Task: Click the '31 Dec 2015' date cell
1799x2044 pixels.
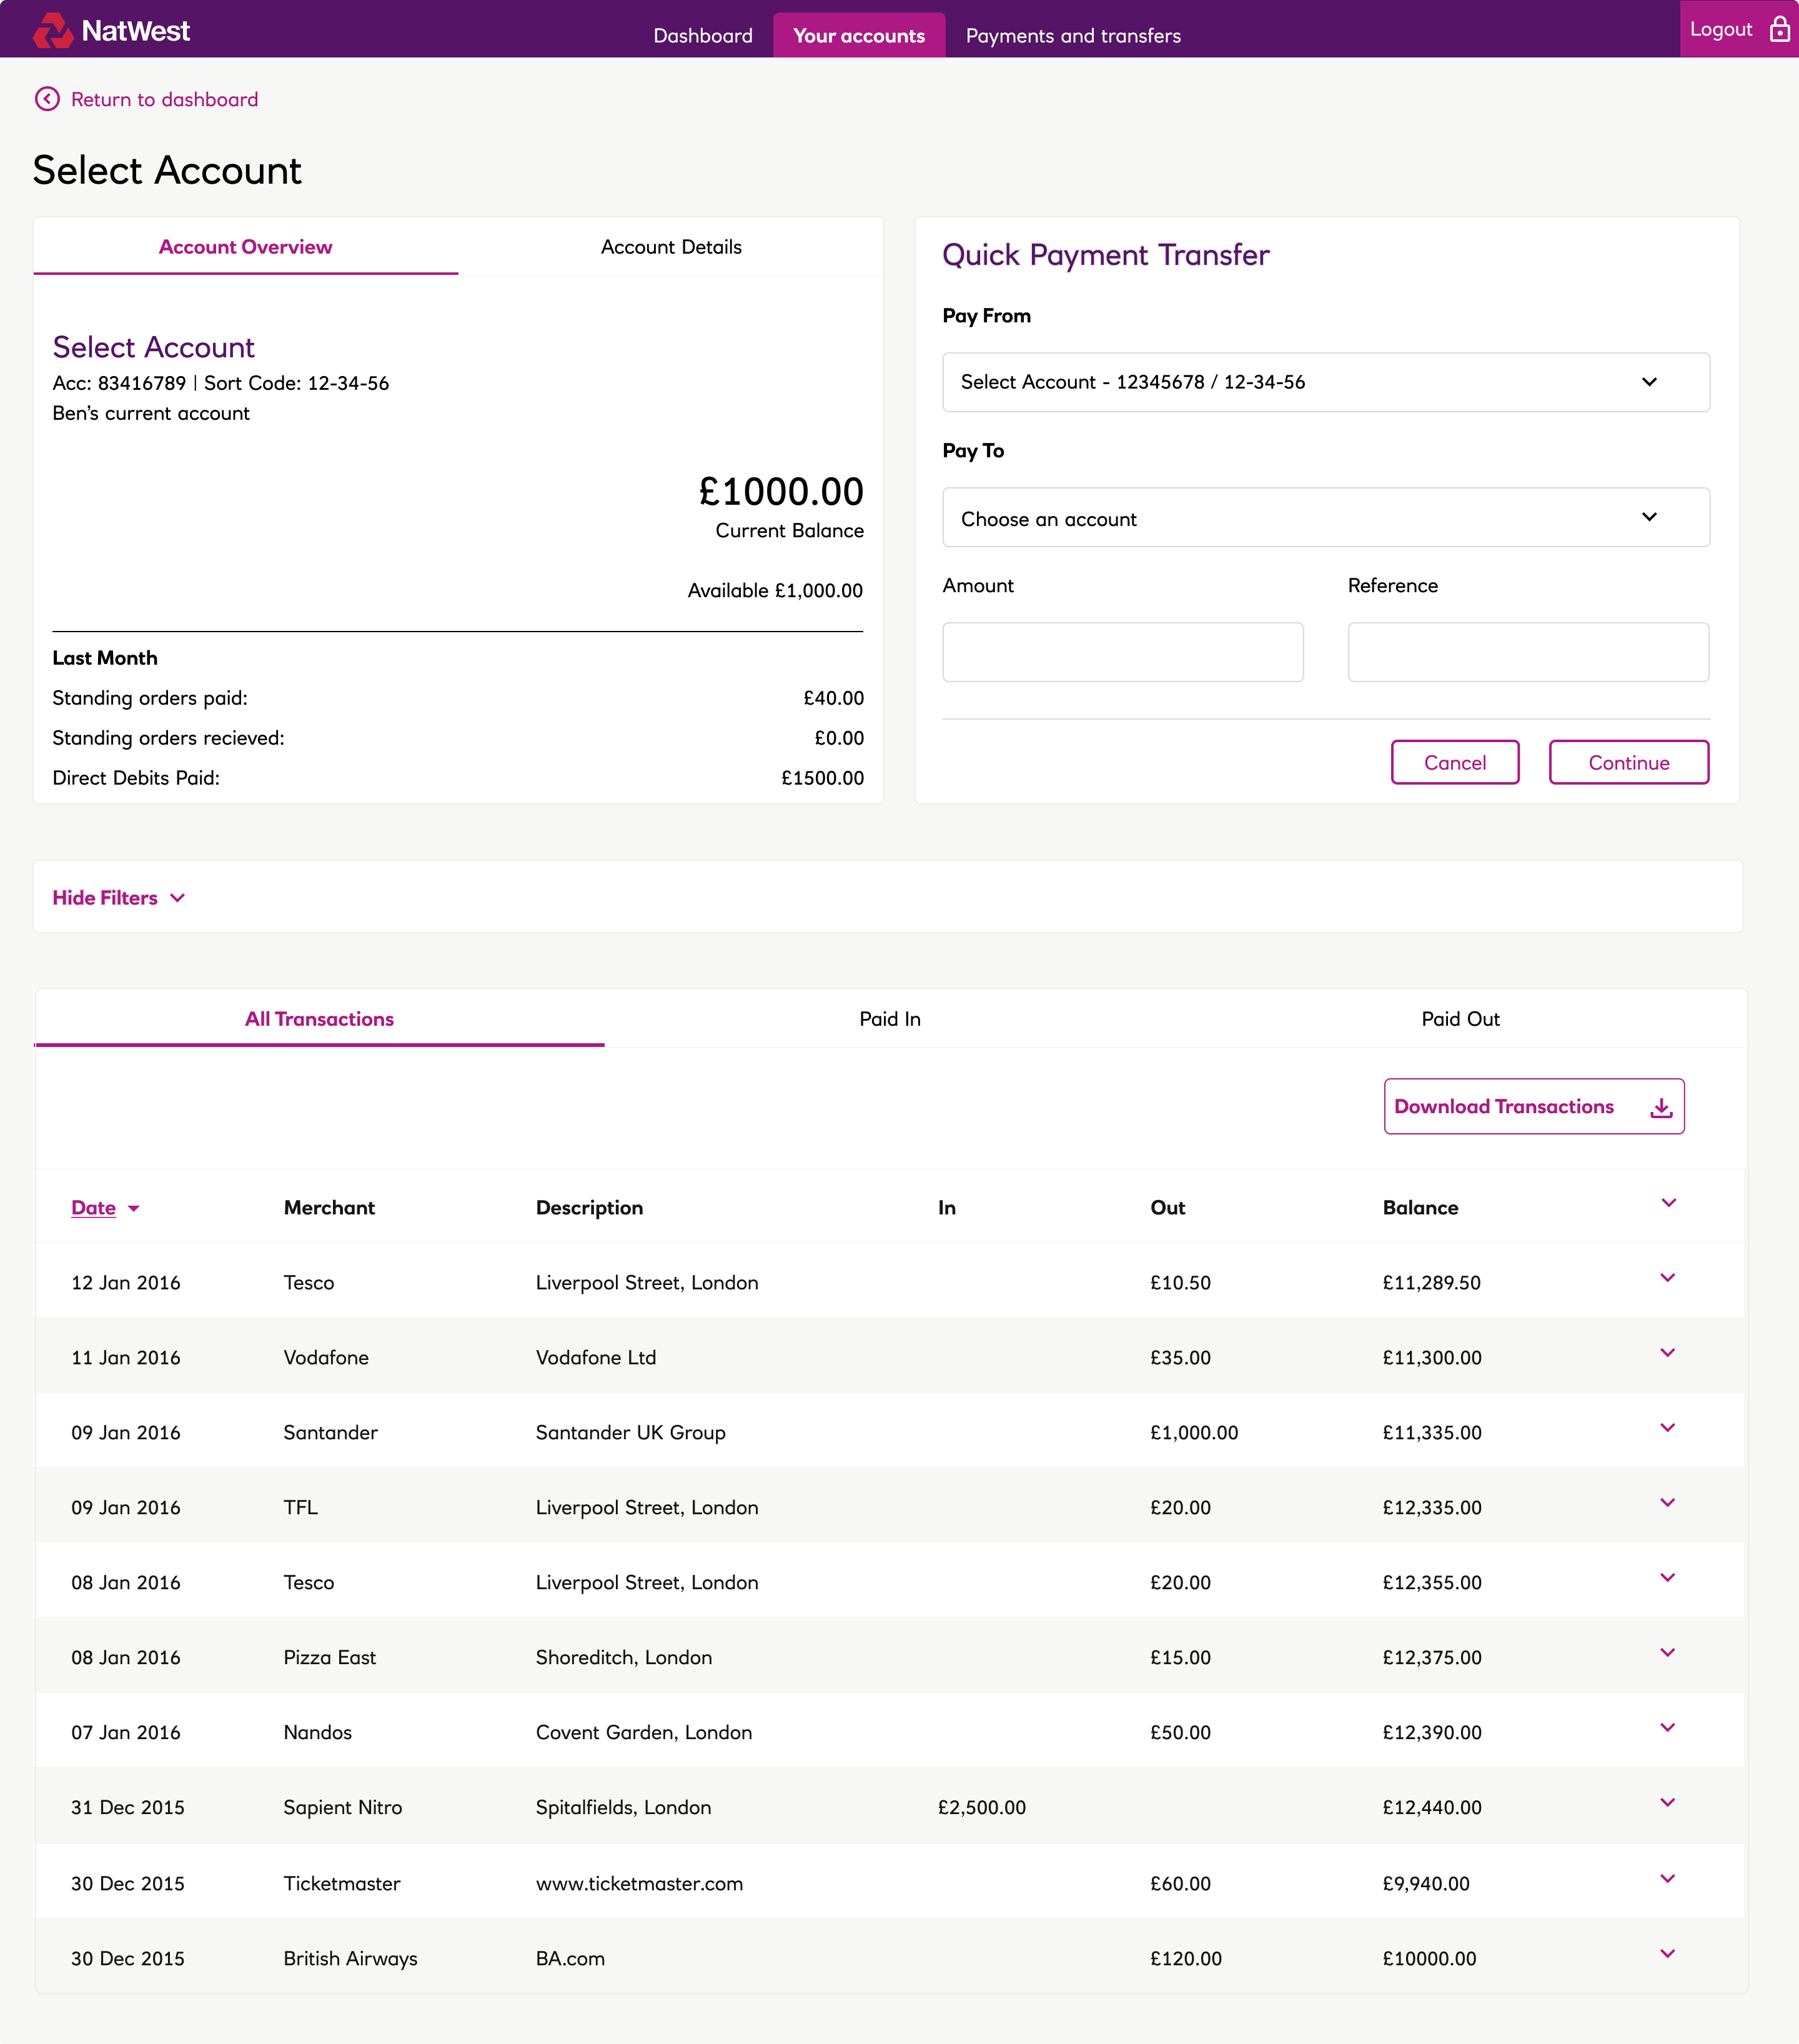Action: [x=128, y=1808]
